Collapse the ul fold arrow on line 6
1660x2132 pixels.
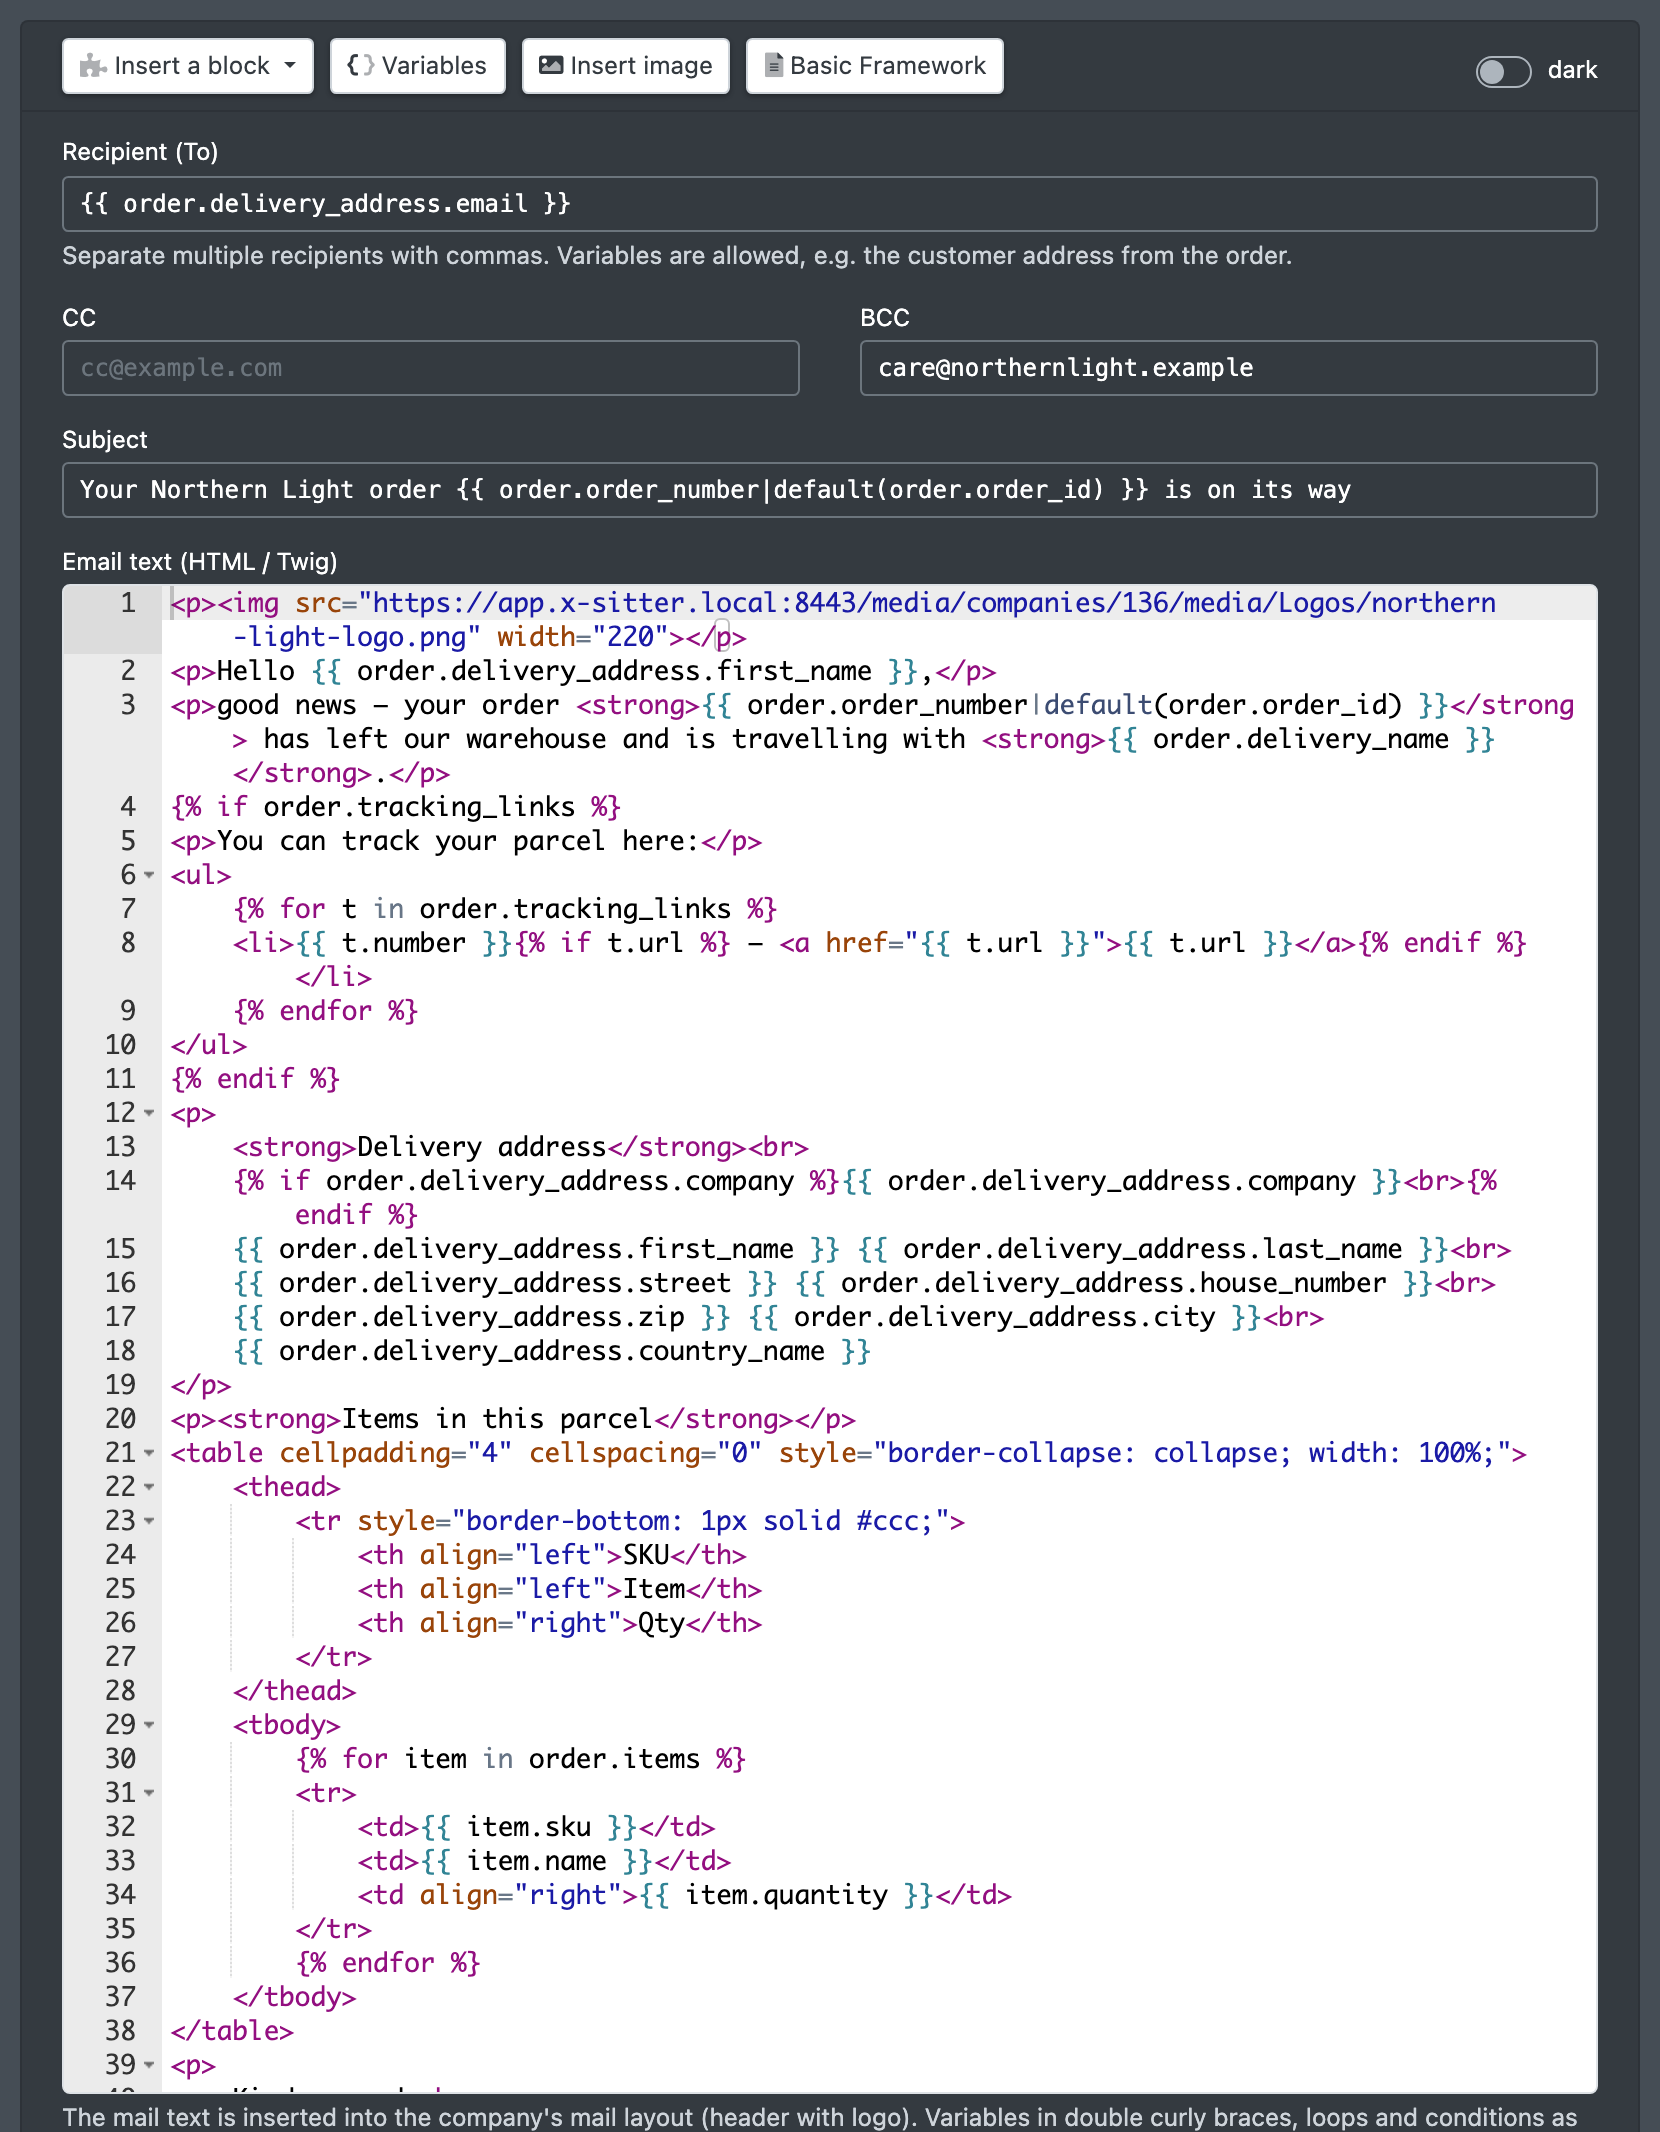tap(149, 875)
